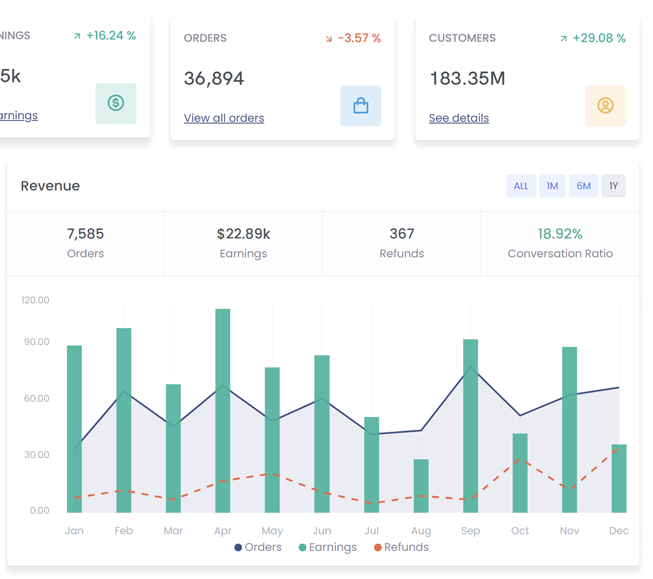
Task: Click the dollar sign earnings icon
Action: (x=116, y=104)
